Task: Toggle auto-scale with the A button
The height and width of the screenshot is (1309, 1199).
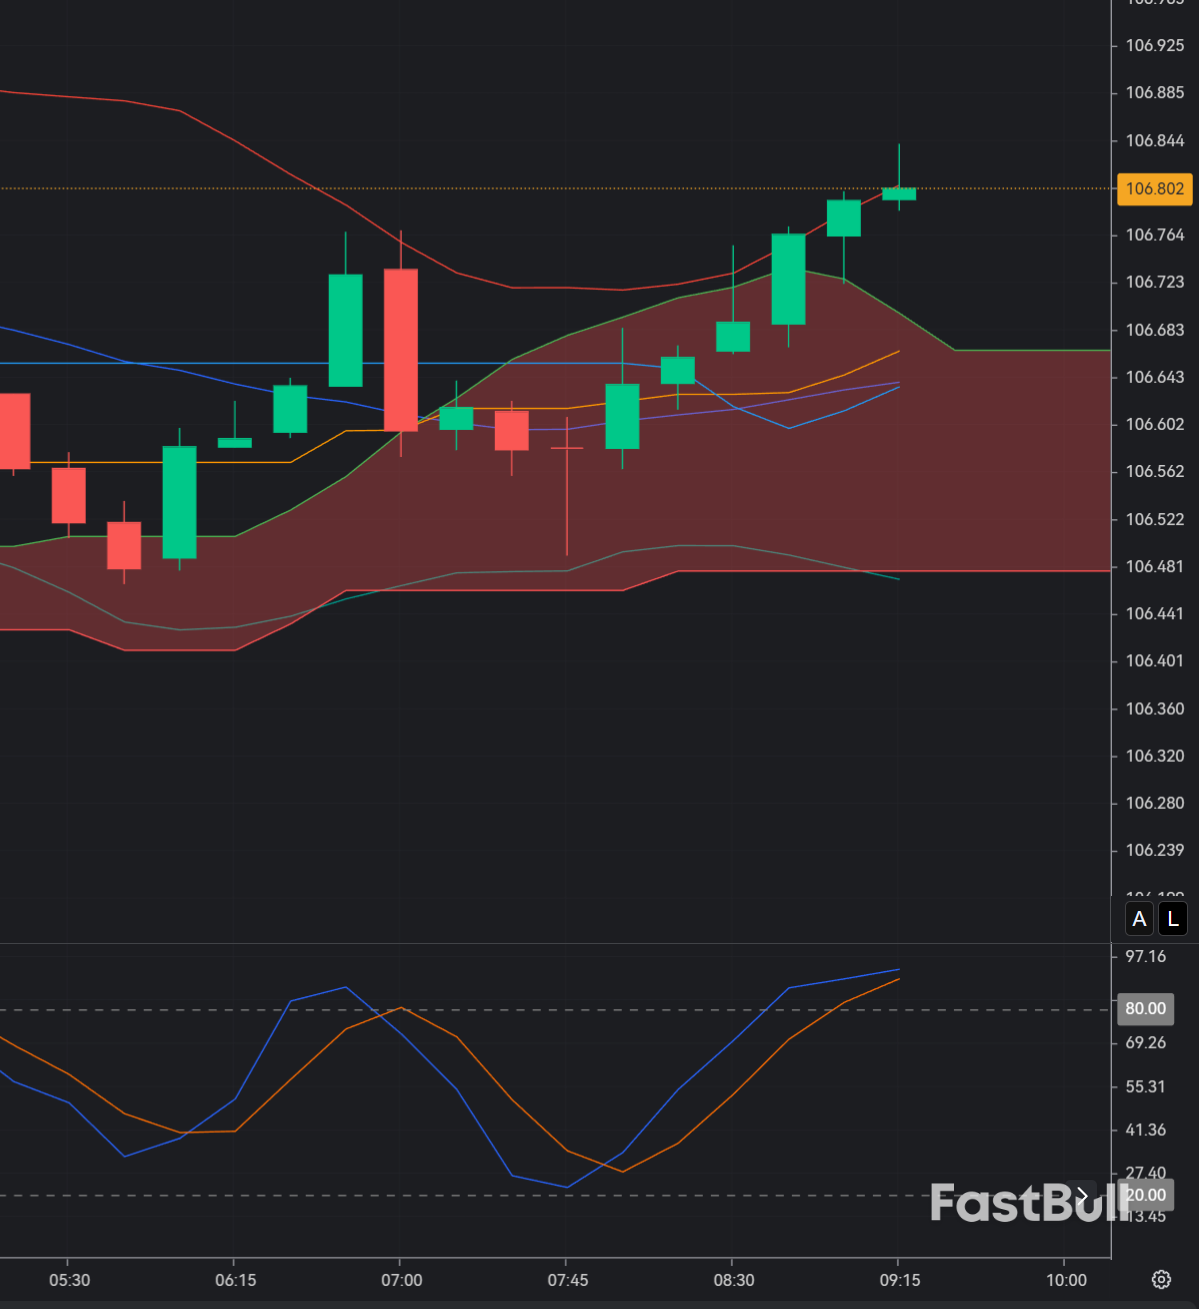Action: [x=1139, y=918]
